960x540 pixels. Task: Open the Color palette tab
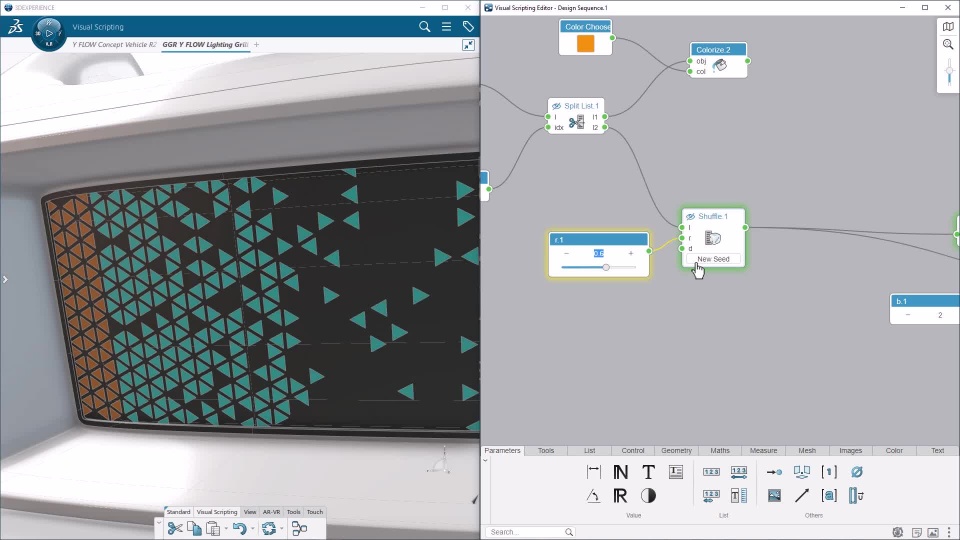[x=894, y=451]
